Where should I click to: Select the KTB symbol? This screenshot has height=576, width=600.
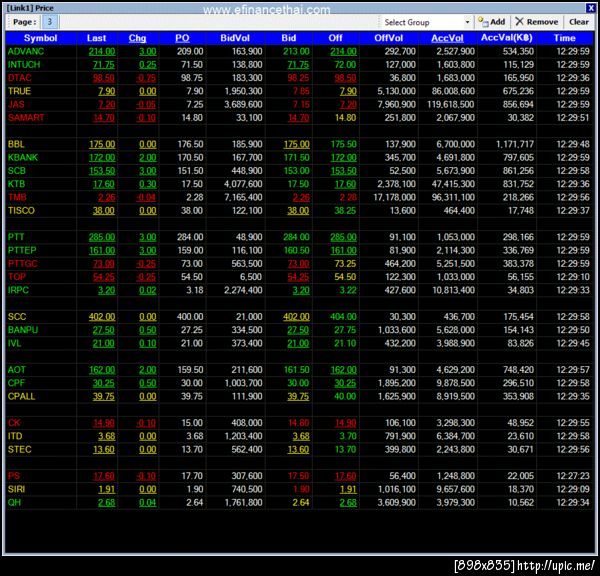point(16,184)
